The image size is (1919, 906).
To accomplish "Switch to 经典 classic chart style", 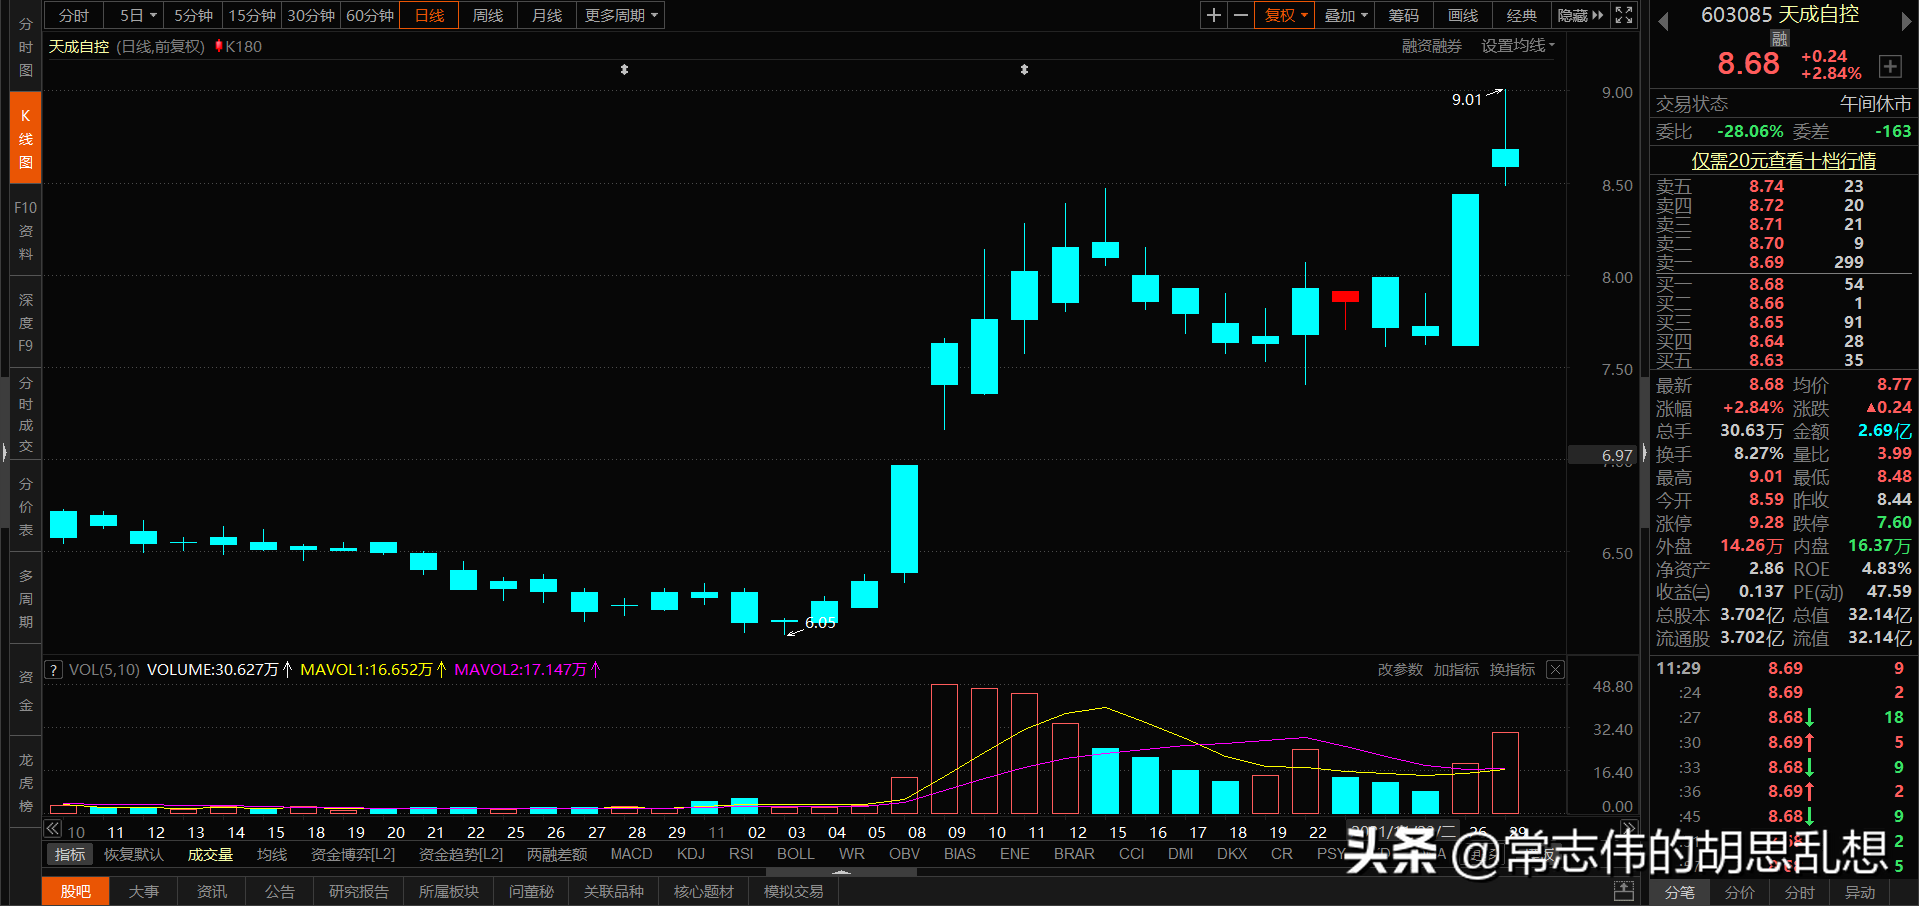I will click(1521, 15).
